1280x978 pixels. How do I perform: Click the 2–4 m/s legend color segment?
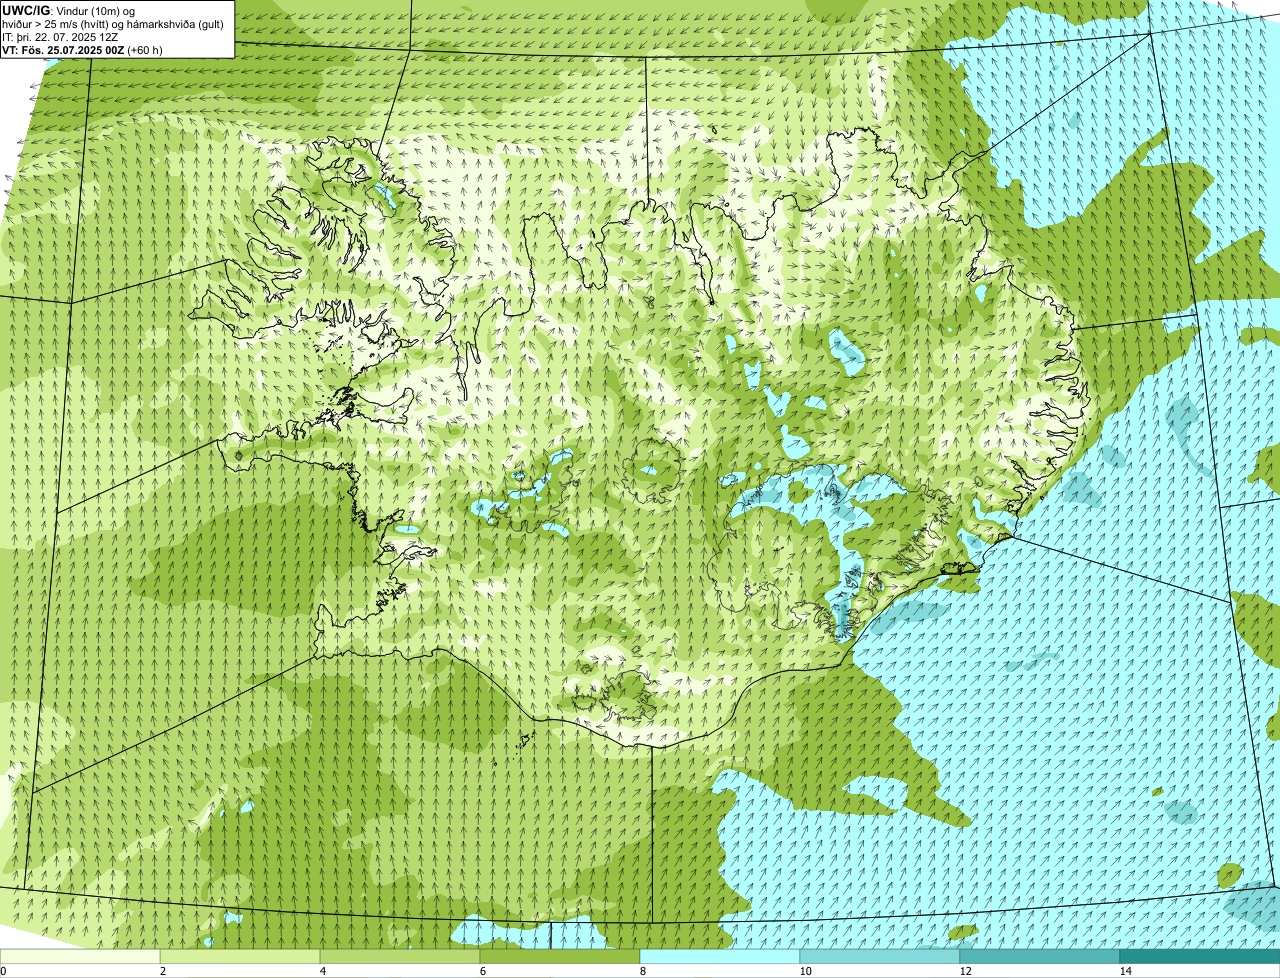click(x=240, y=956)
